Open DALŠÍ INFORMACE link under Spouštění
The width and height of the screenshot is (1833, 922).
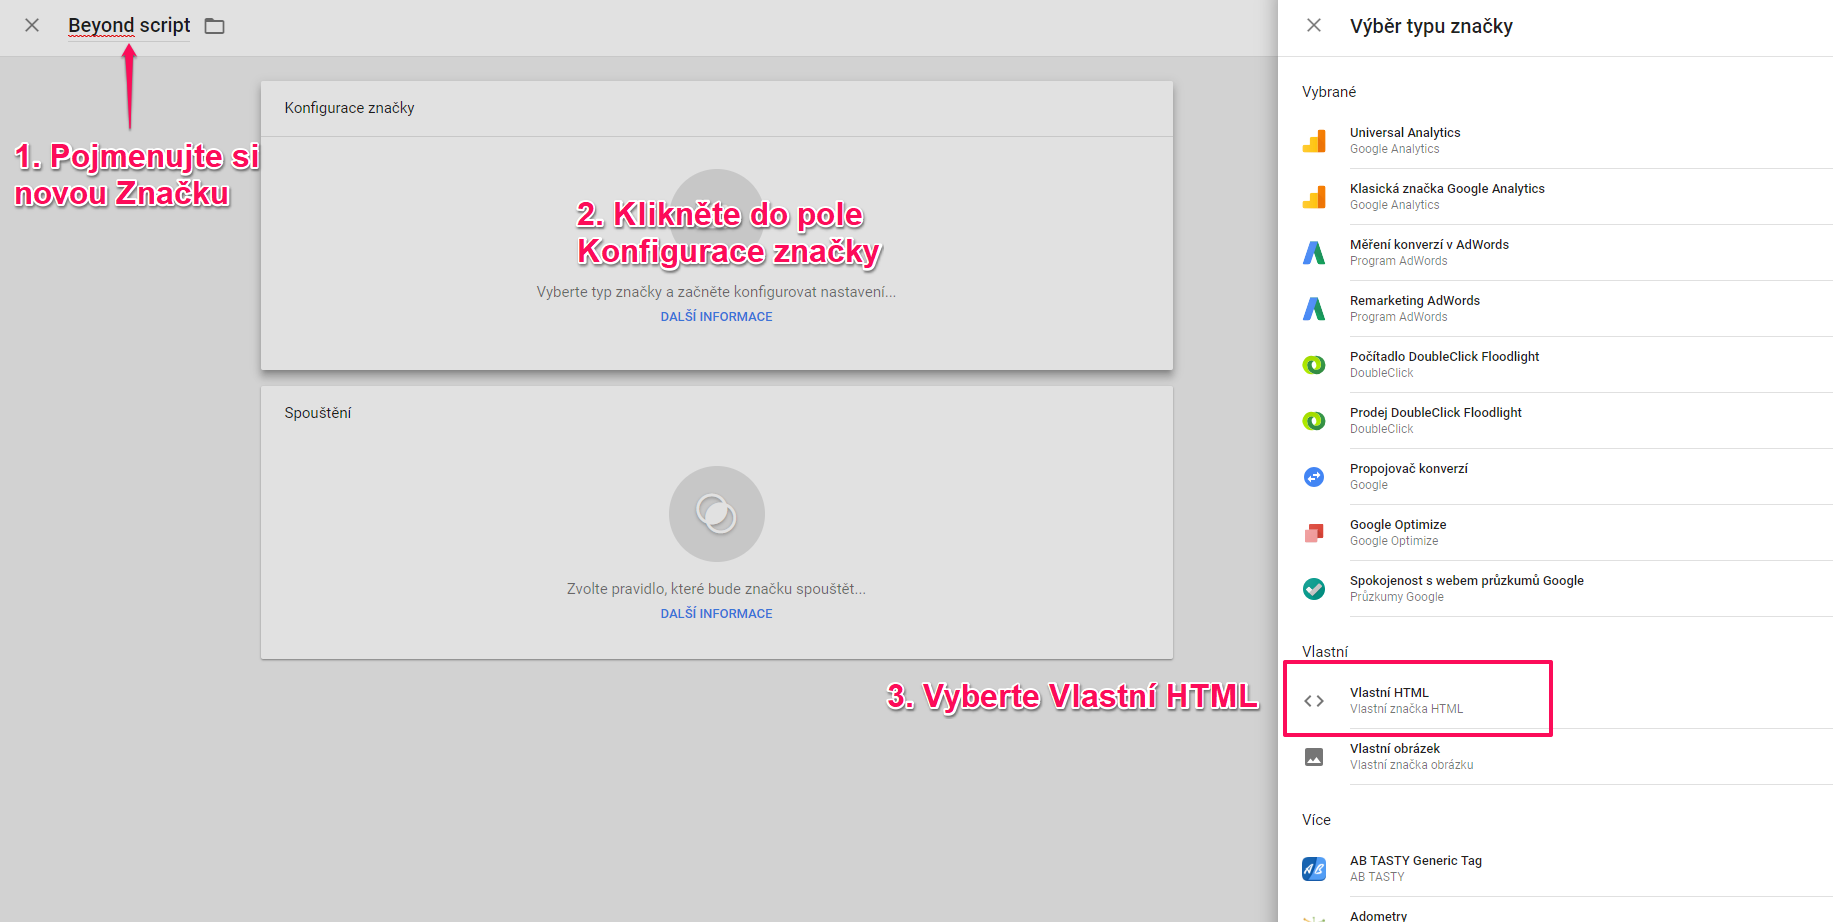[716, 613]
